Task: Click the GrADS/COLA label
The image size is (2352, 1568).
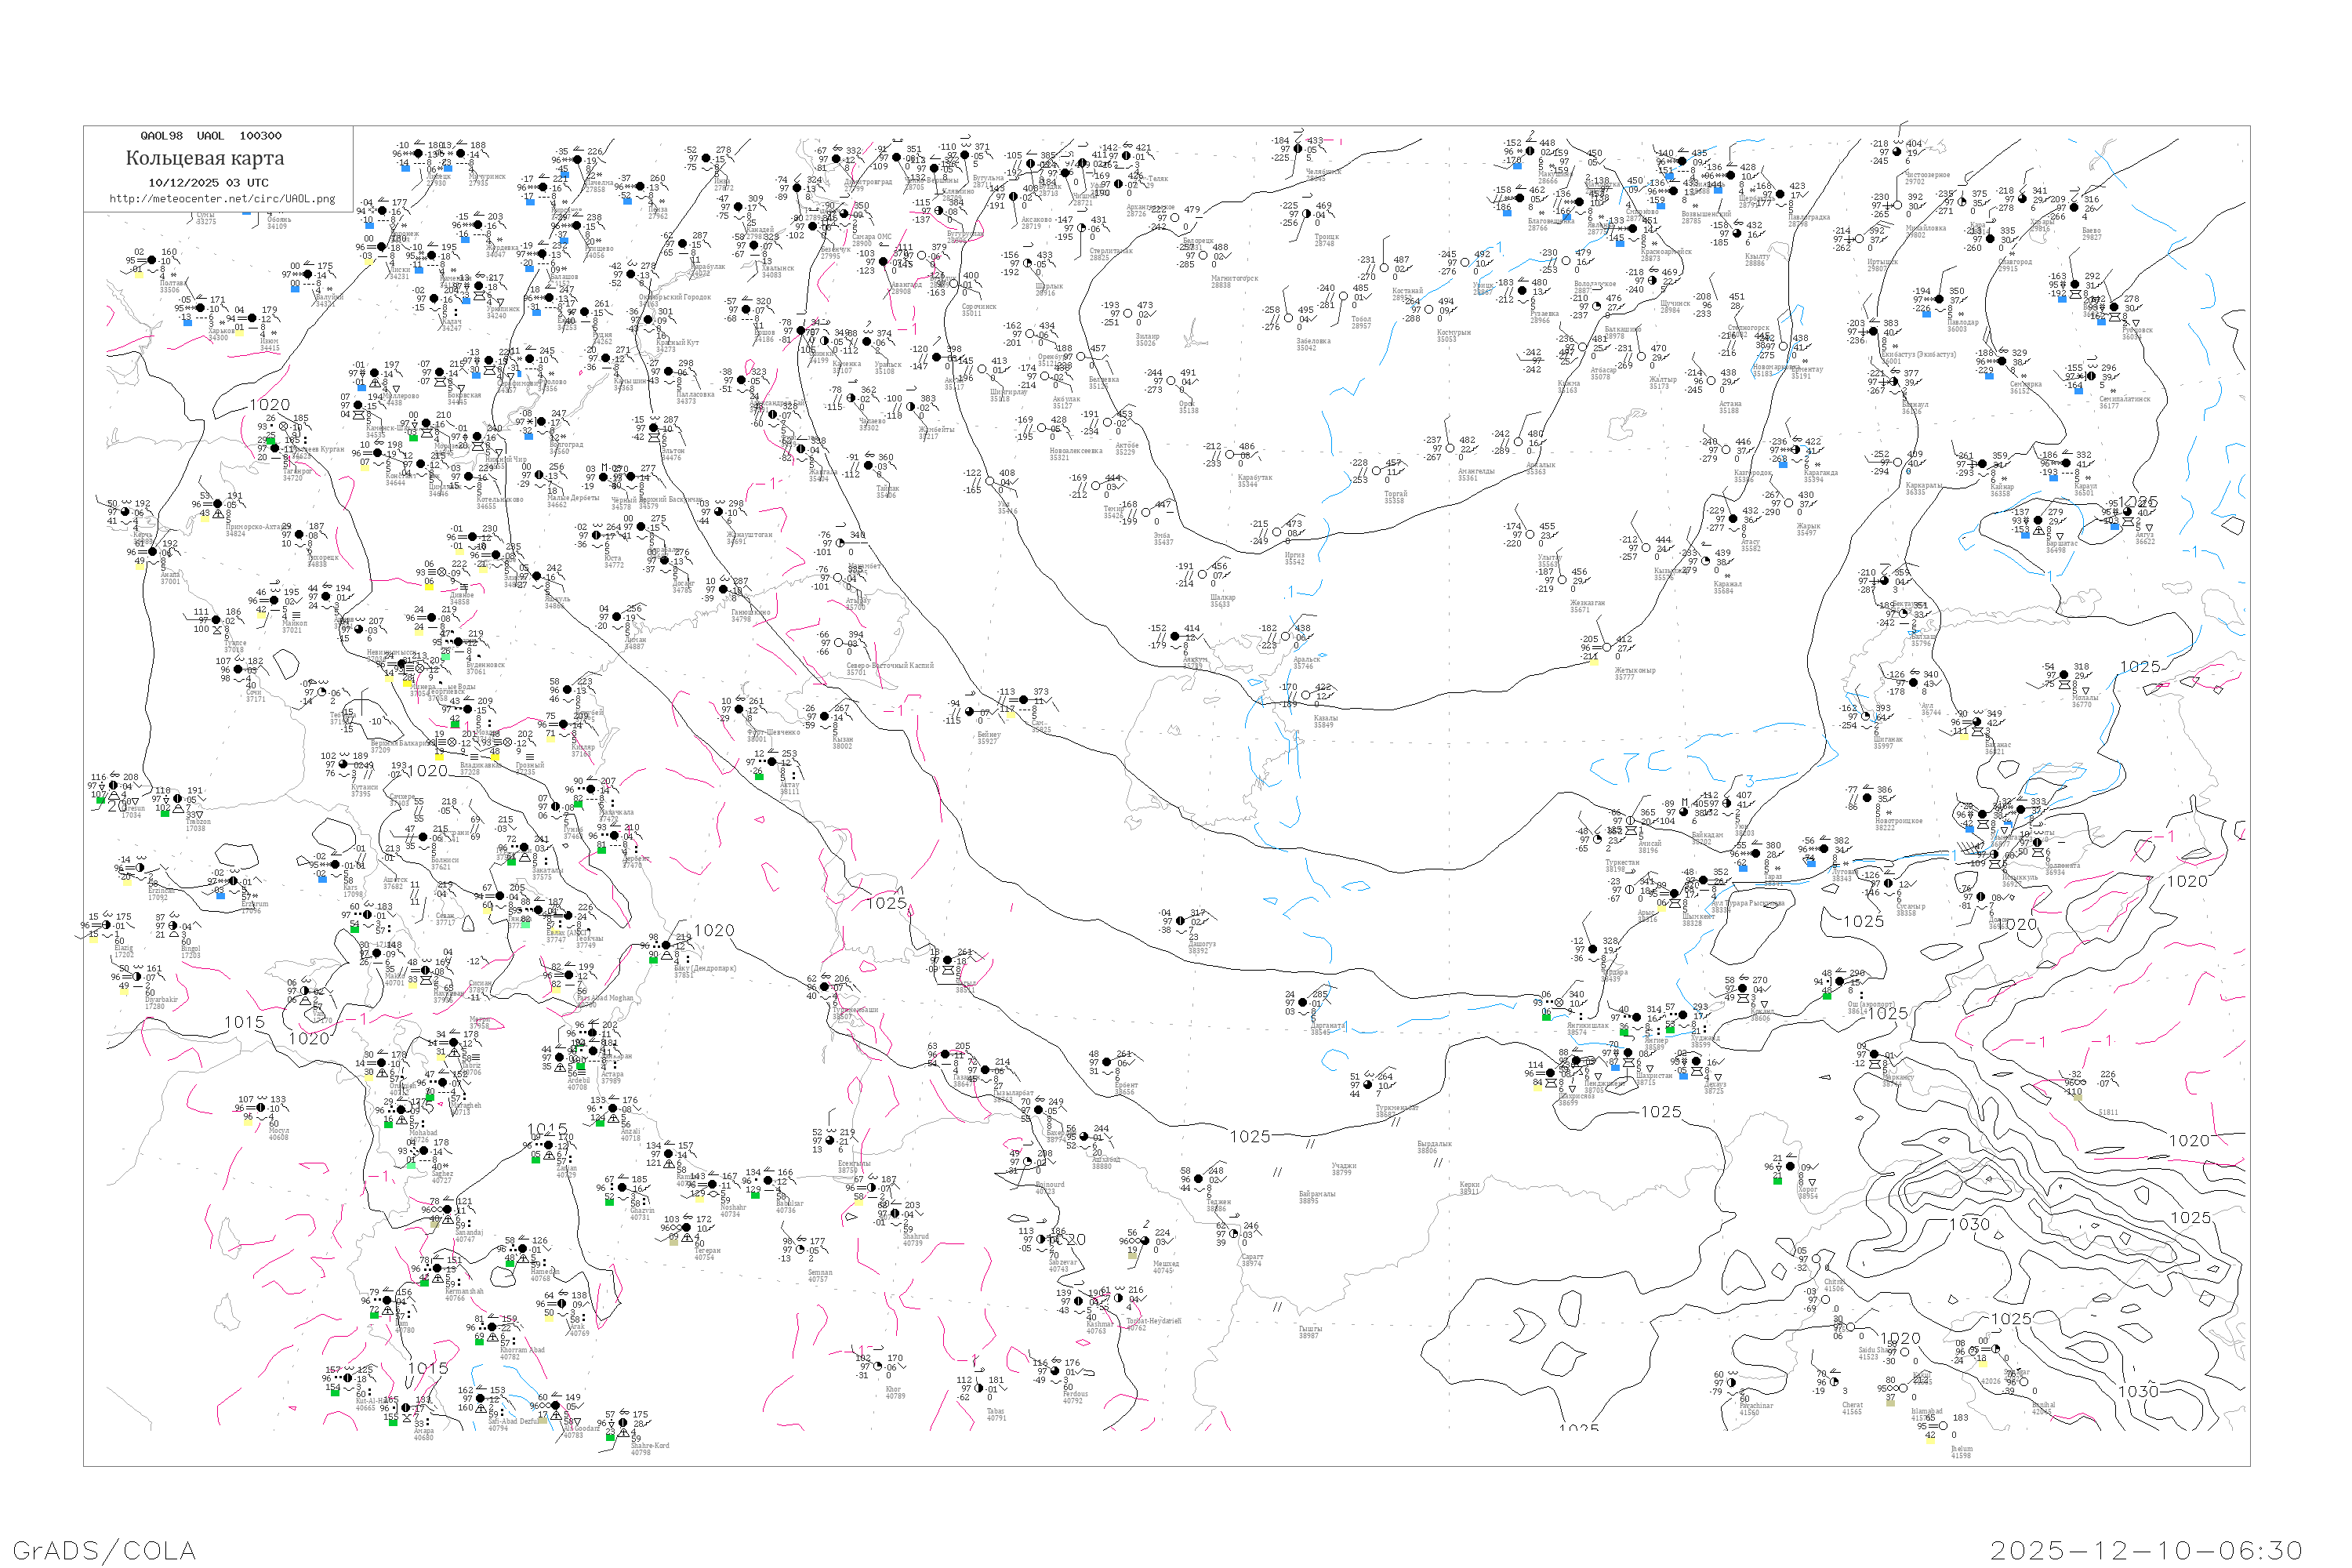Action: pos(104,1550)
